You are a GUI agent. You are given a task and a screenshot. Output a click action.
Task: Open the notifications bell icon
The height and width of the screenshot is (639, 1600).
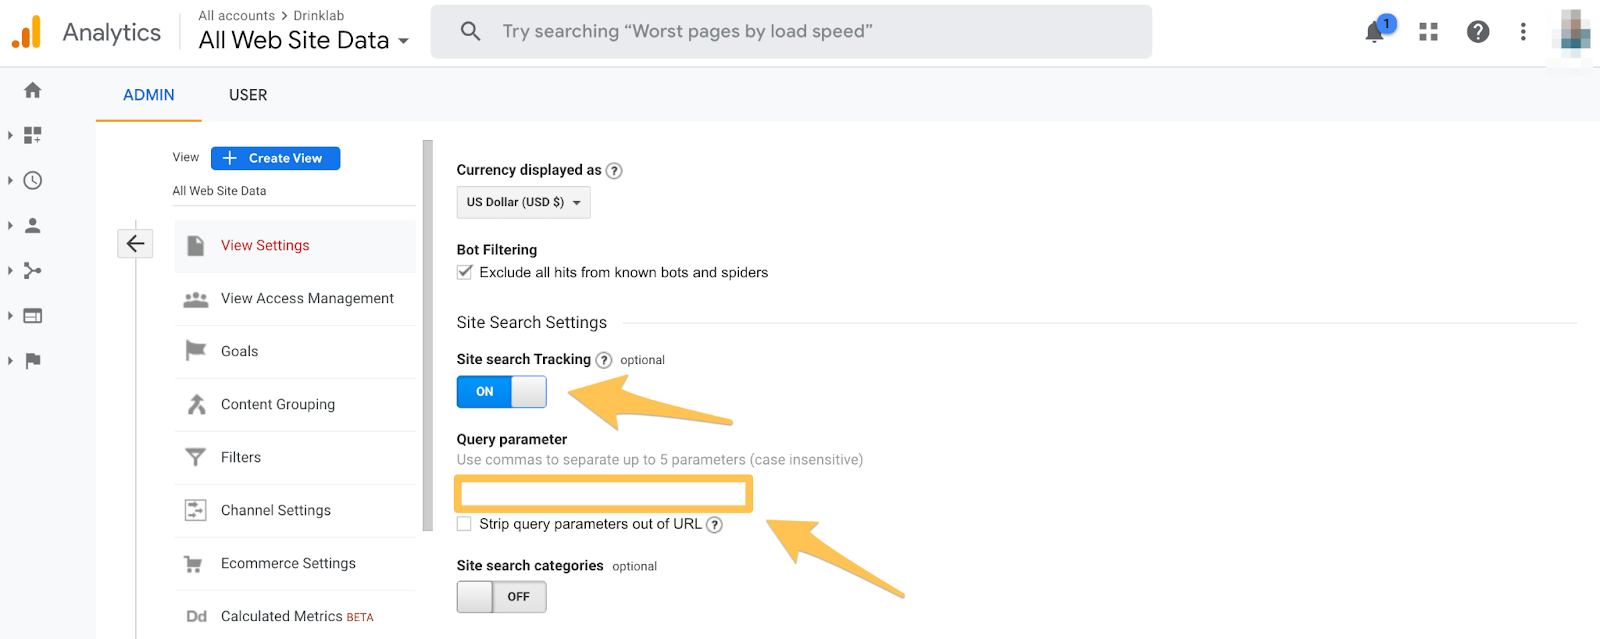[1375, 32]
